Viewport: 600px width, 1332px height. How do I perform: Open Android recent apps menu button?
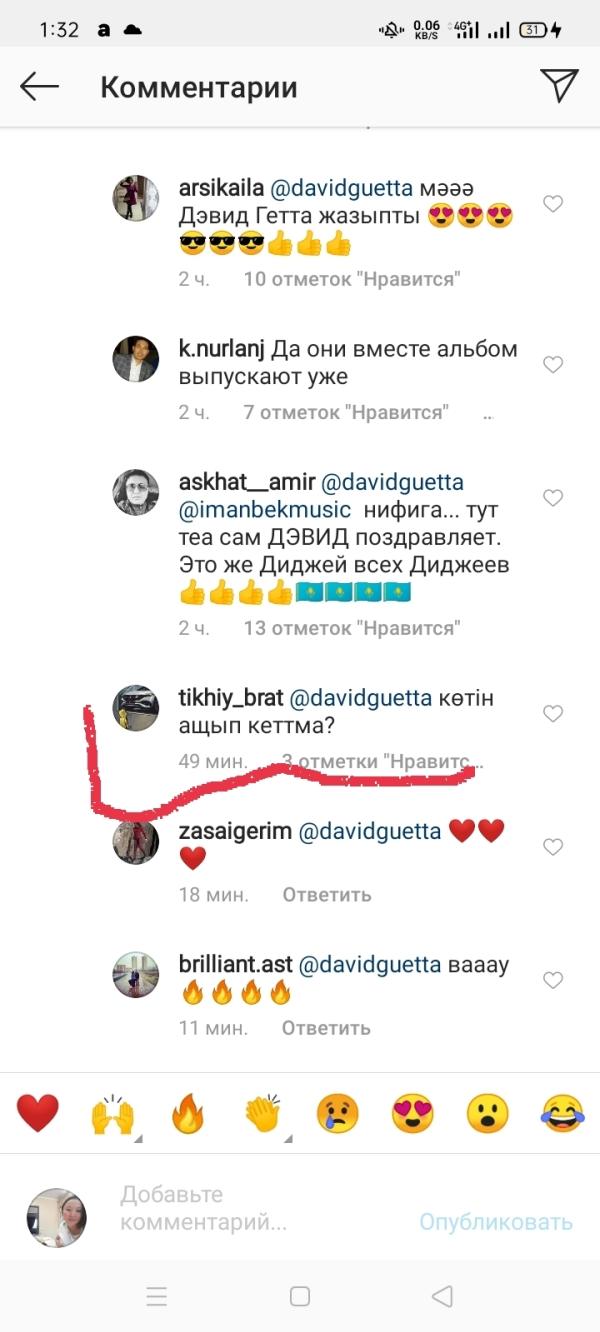157,1297
